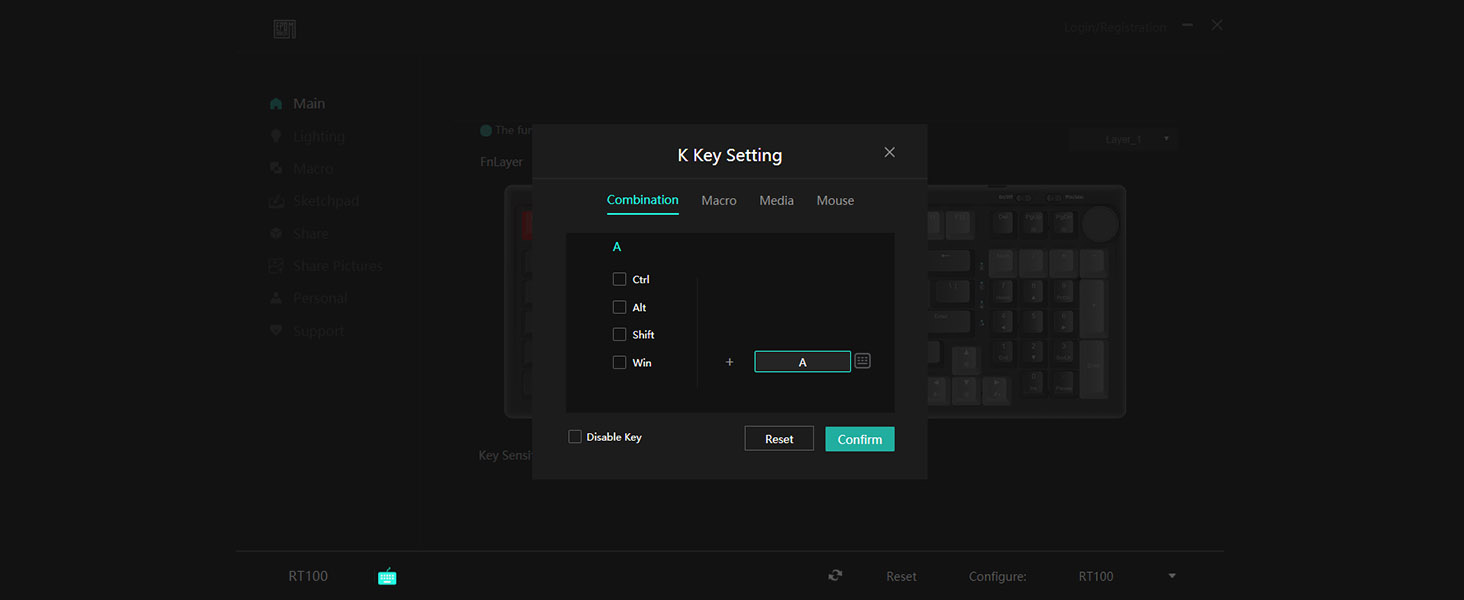Viewport: 1464px width, 600px height.
Task: Click the Lighting bulb icon in sidebar
Action: tap(277, 136)
